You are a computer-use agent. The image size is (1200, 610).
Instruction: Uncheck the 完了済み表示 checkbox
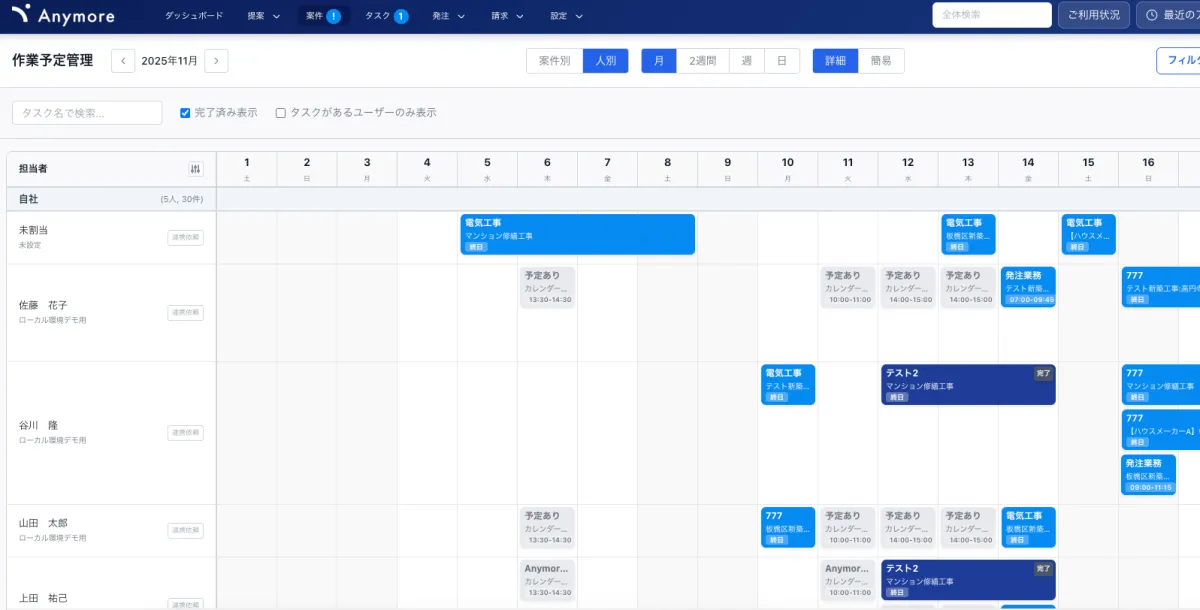pyautogui.click(x=185, y=113)
